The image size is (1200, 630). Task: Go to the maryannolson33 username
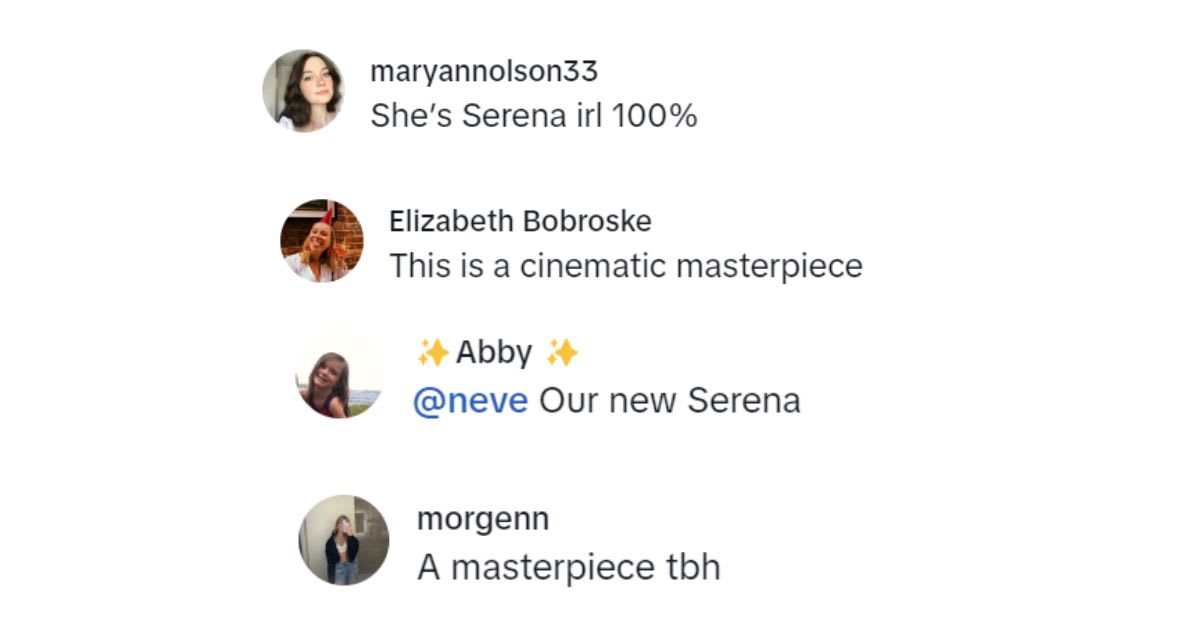pyautogui.click(x=484, y=72)
